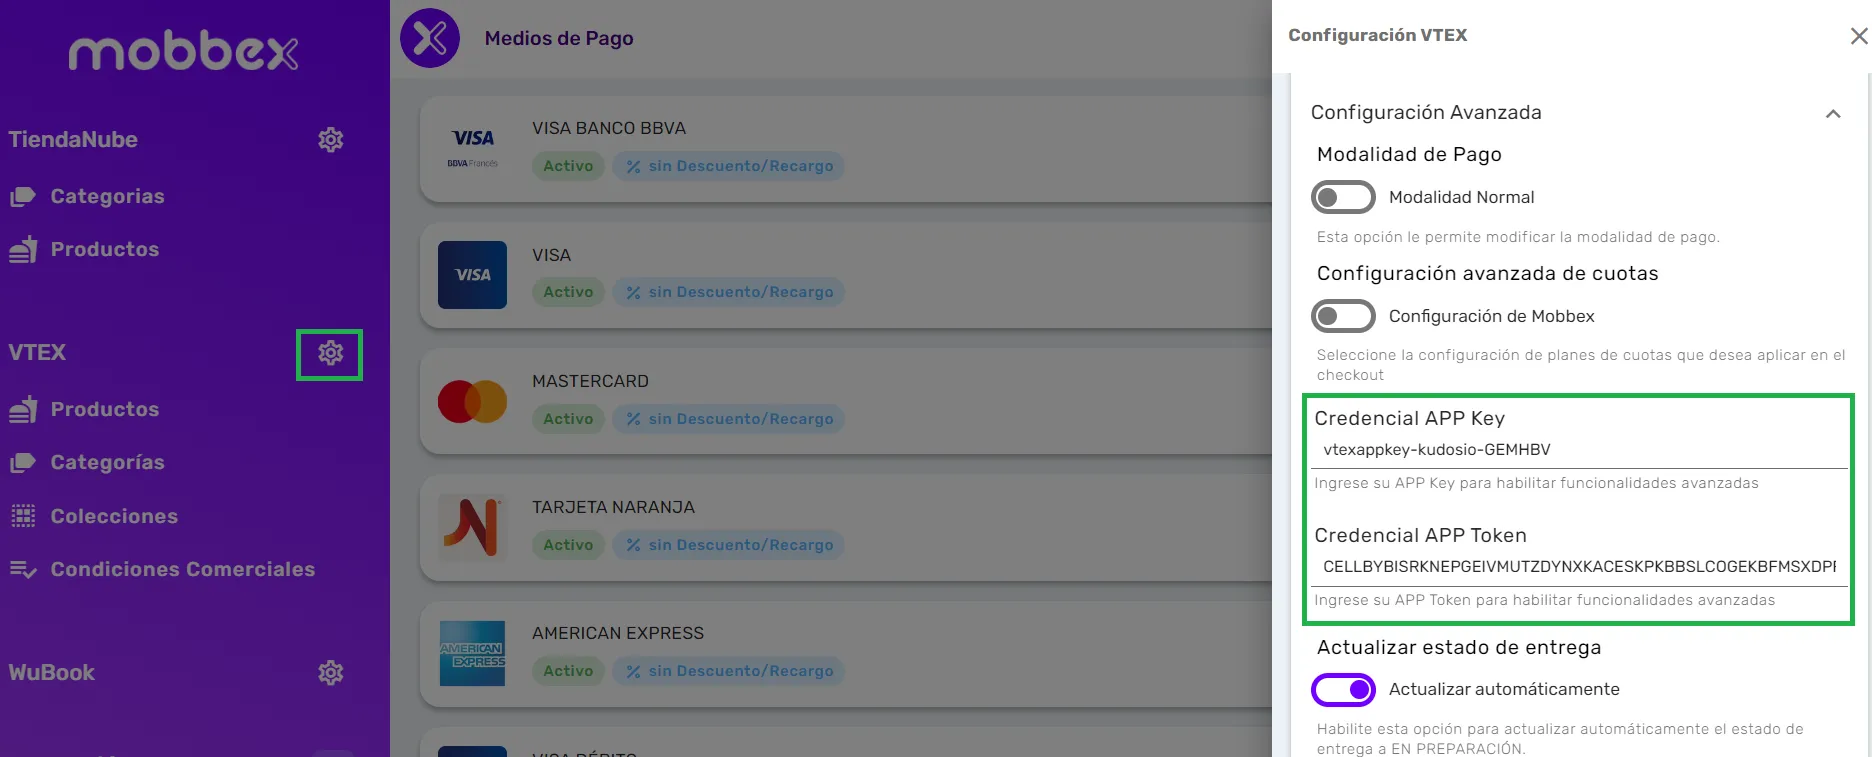Click the VTEX Productos icon
The height and width of the screenshot is (757, 1872).
23,409
